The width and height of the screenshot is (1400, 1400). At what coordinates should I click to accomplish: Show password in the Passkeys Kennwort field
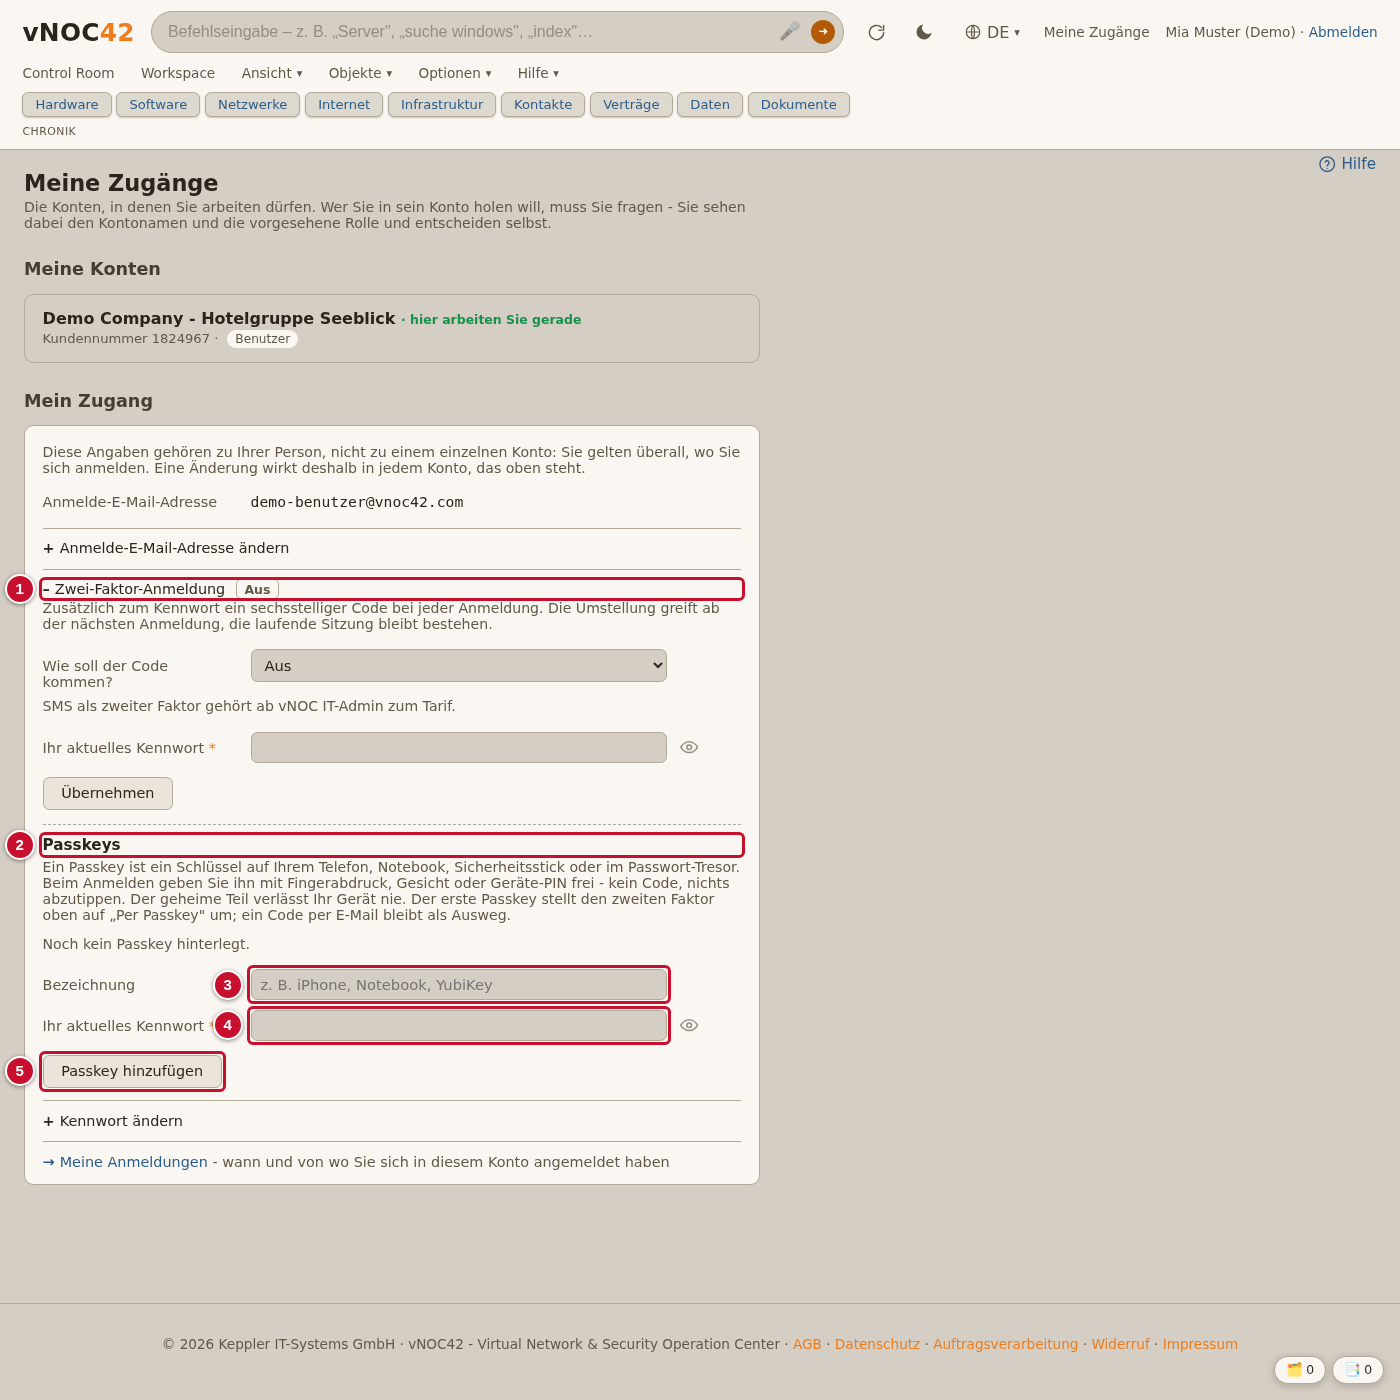coord(689,1026)
